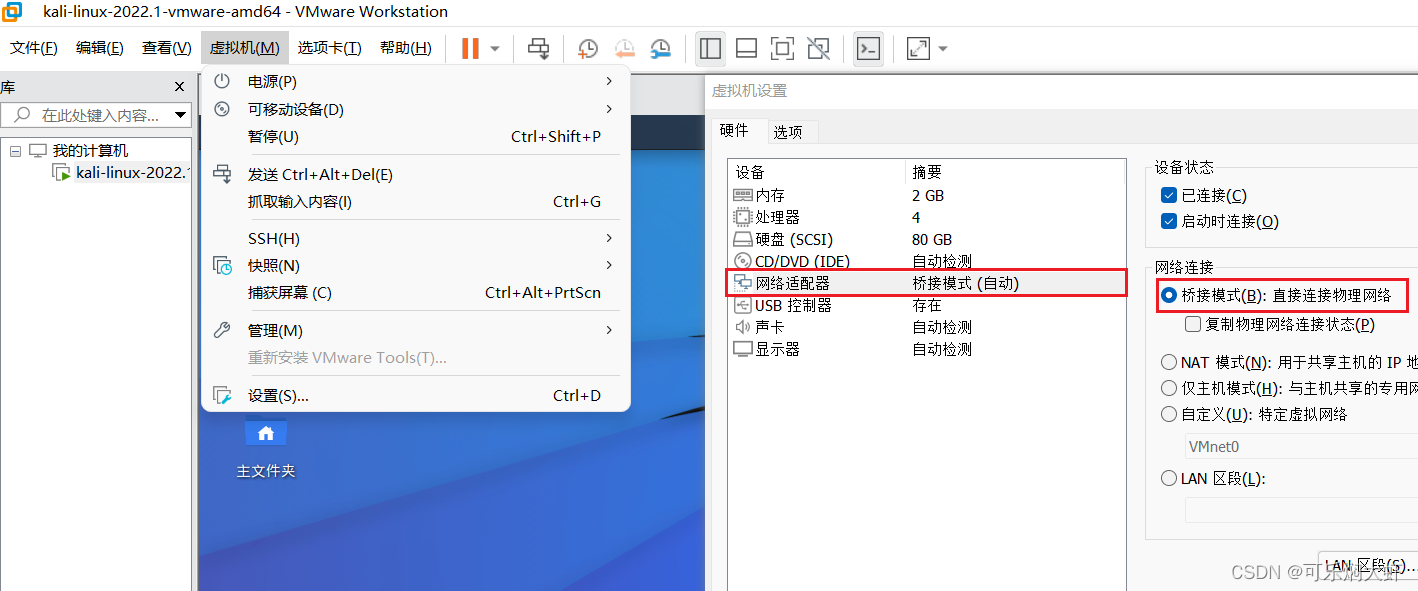Click the snapshot icon beside 快照(N)
The image size is (1418, 591).
click(223, 265)
